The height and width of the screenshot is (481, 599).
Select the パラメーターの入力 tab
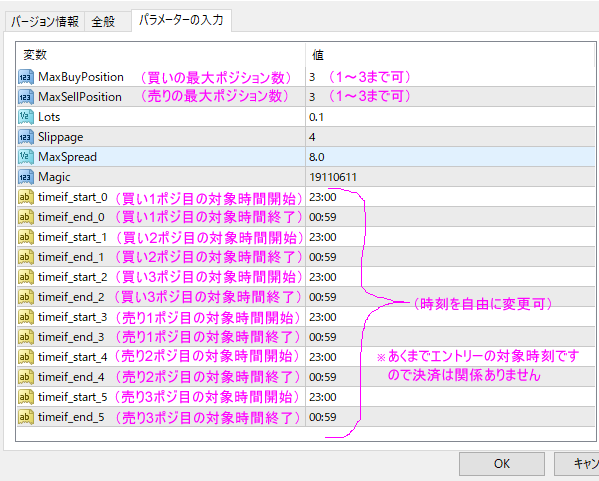coord(181,20)
